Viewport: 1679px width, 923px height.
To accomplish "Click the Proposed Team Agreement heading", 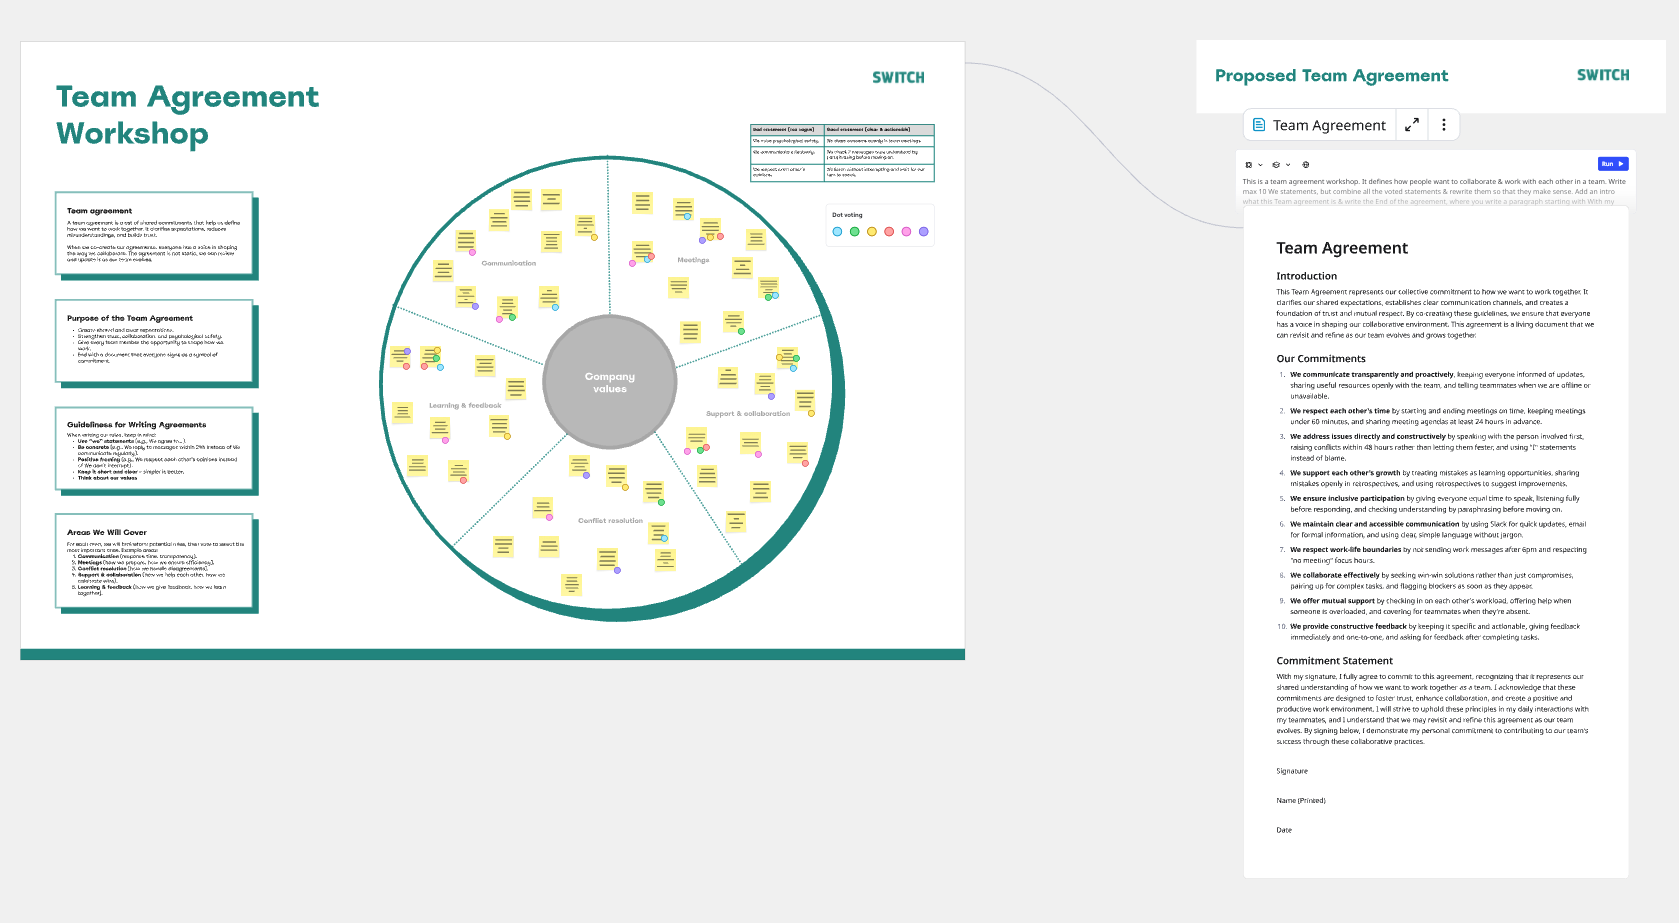I will coord(1331,76).
